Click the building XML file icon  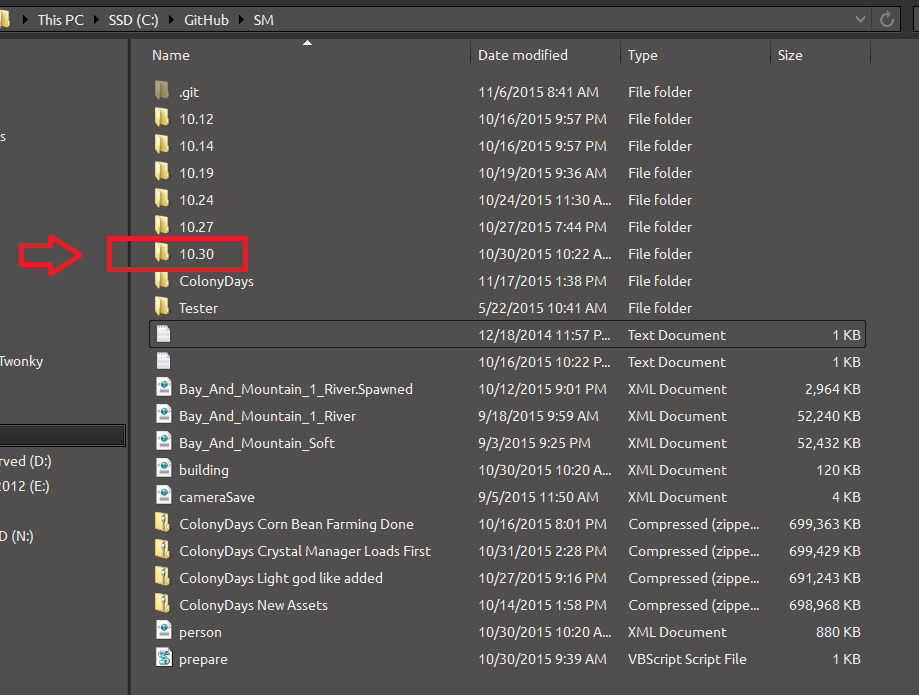point(164,468)
